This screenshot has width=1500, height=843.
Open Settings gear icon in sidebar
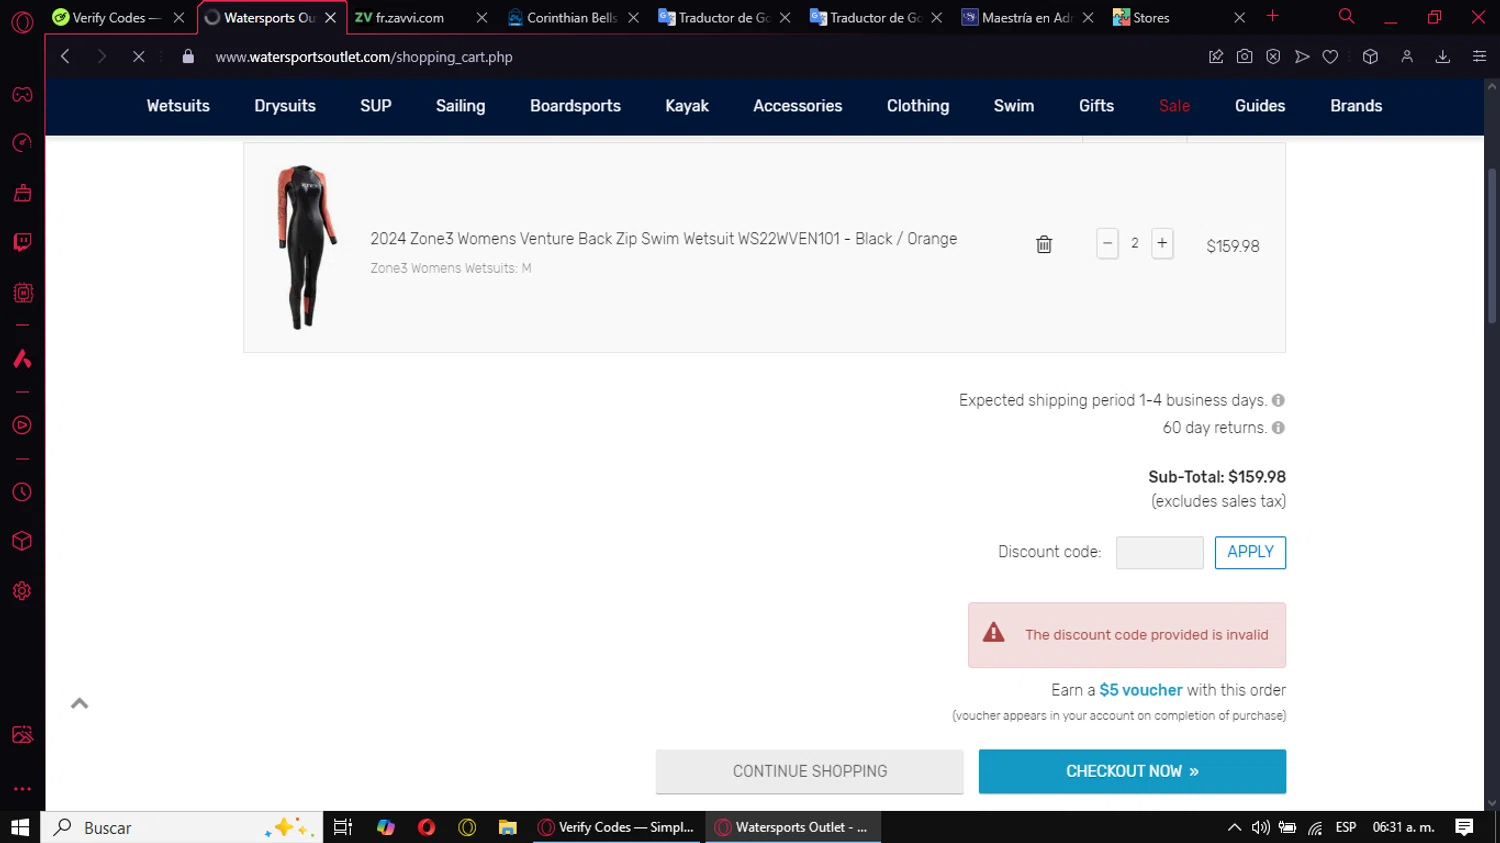[22, 591]
